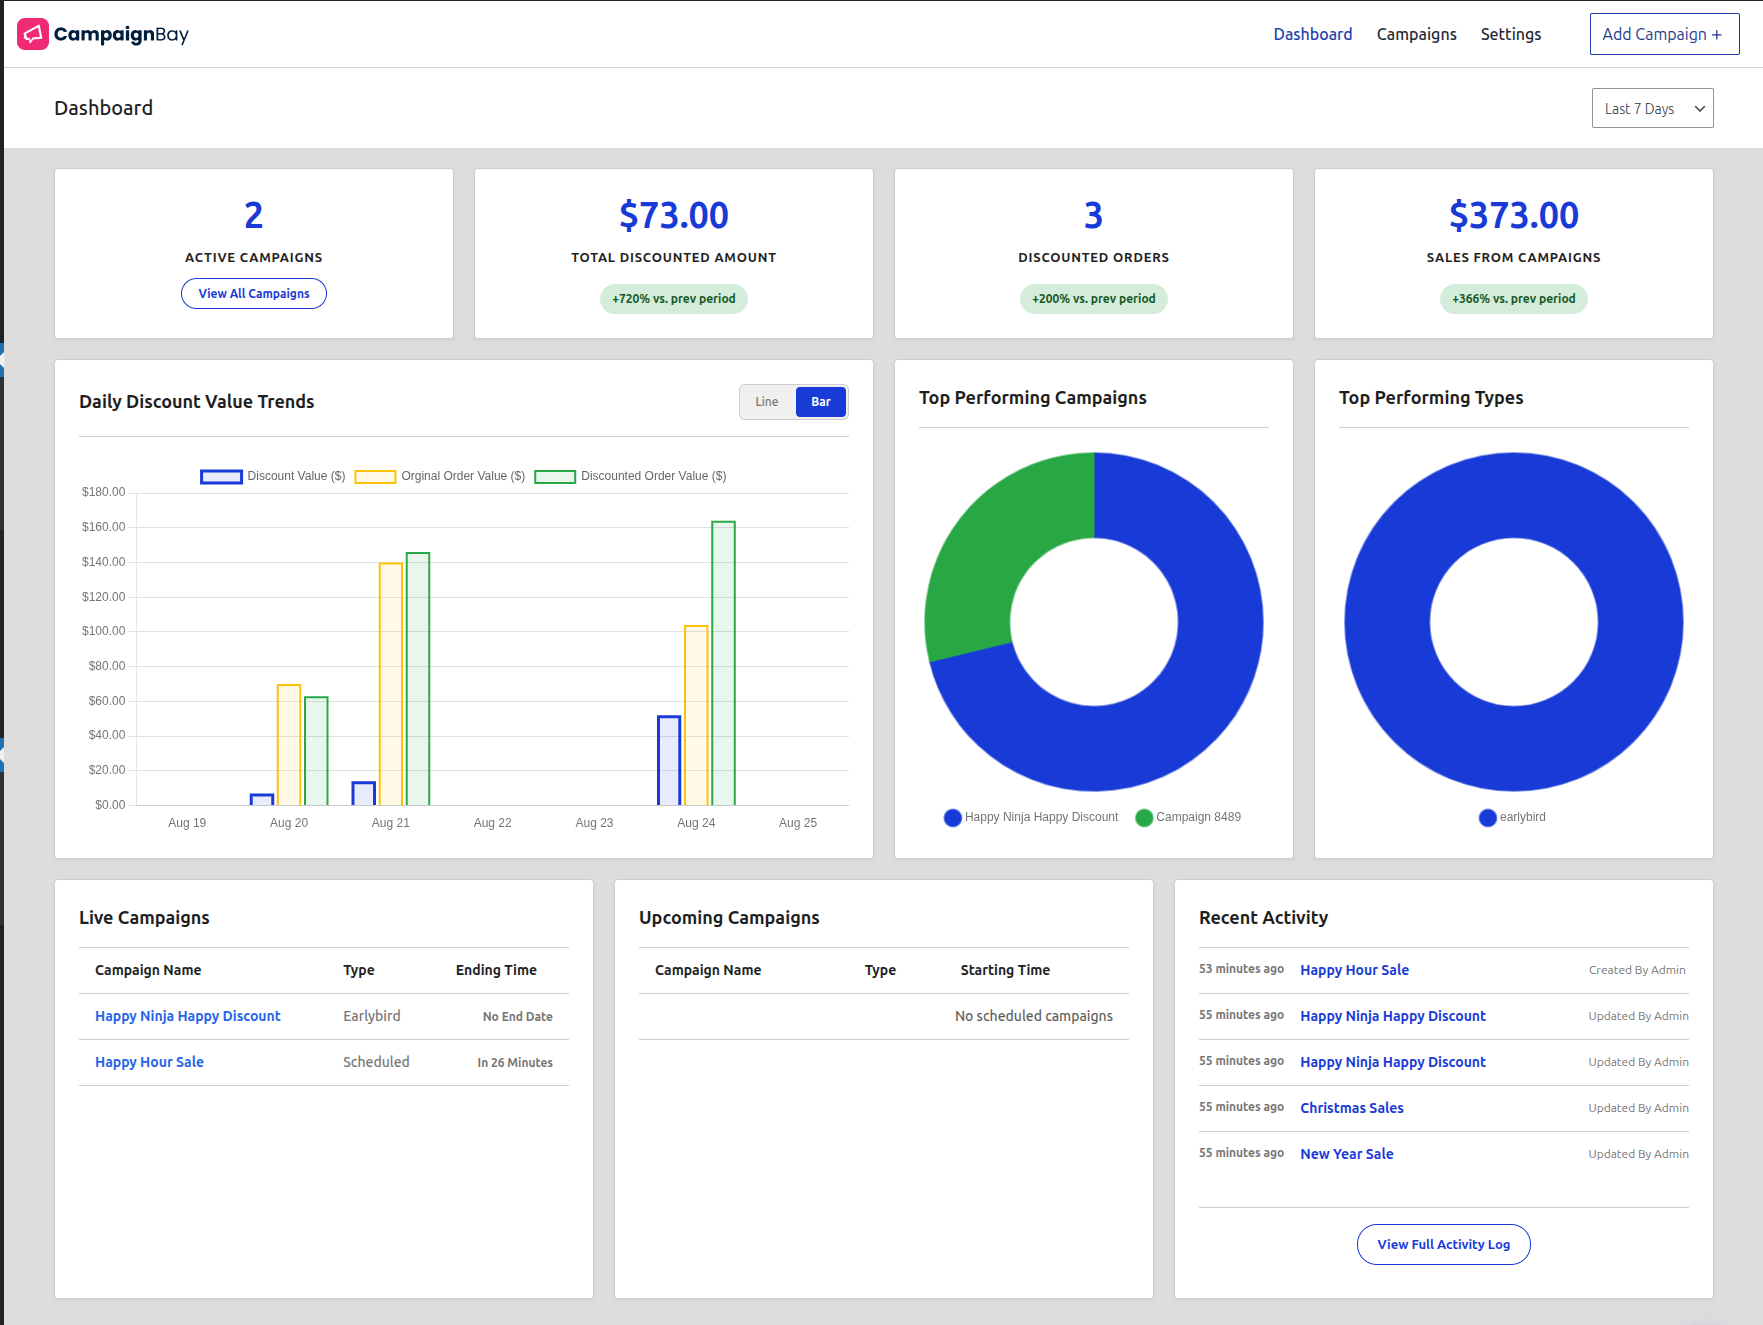
Task: Expand the date range selector chevron
Action: 1698,107
